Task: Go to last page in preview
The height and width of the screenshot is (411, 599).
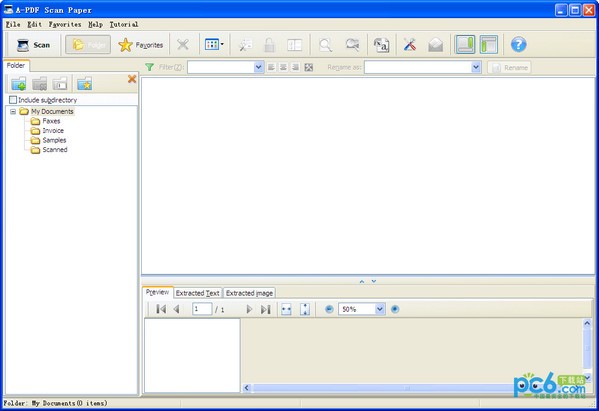Action: [266, 309]
